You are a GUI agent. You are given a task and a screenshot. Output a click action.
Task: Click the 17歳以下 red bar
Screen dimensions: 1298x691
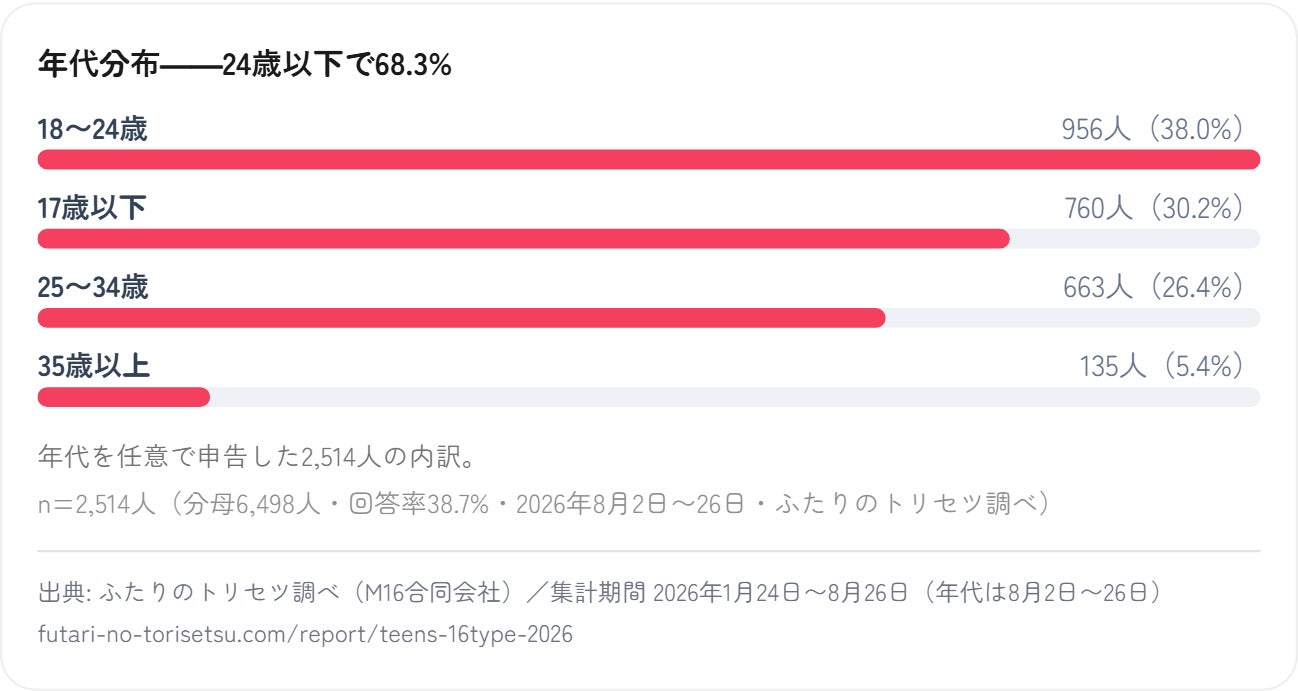click(524, 239)
